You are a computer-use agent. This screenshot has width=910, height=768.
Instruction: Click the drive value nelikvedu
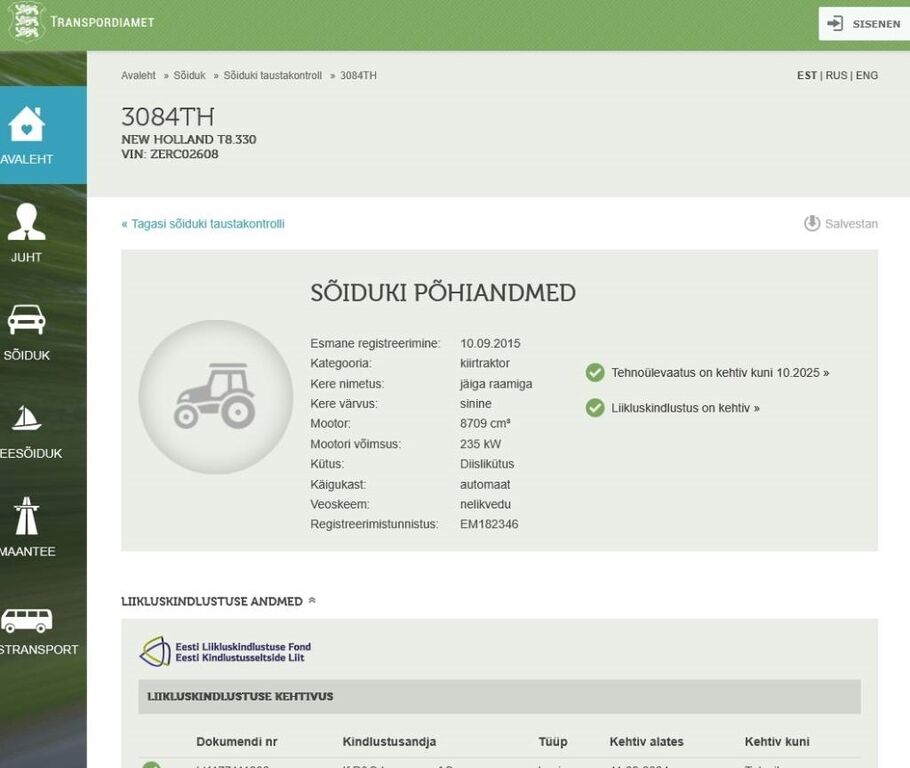coord(485,504)
